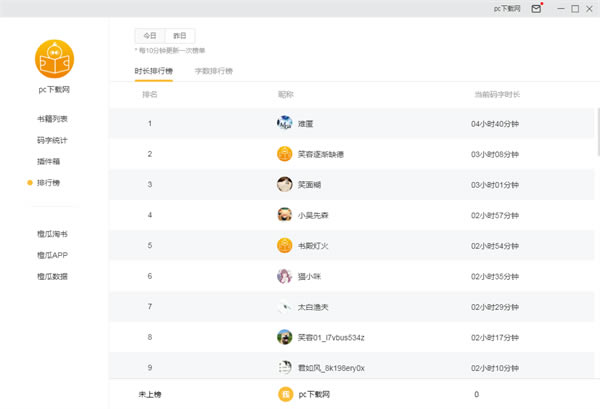Screen dimensions: 600x409
Task: Switch to the 昨日 ranking
Action: pyautogui.click(x=178, y=34)
